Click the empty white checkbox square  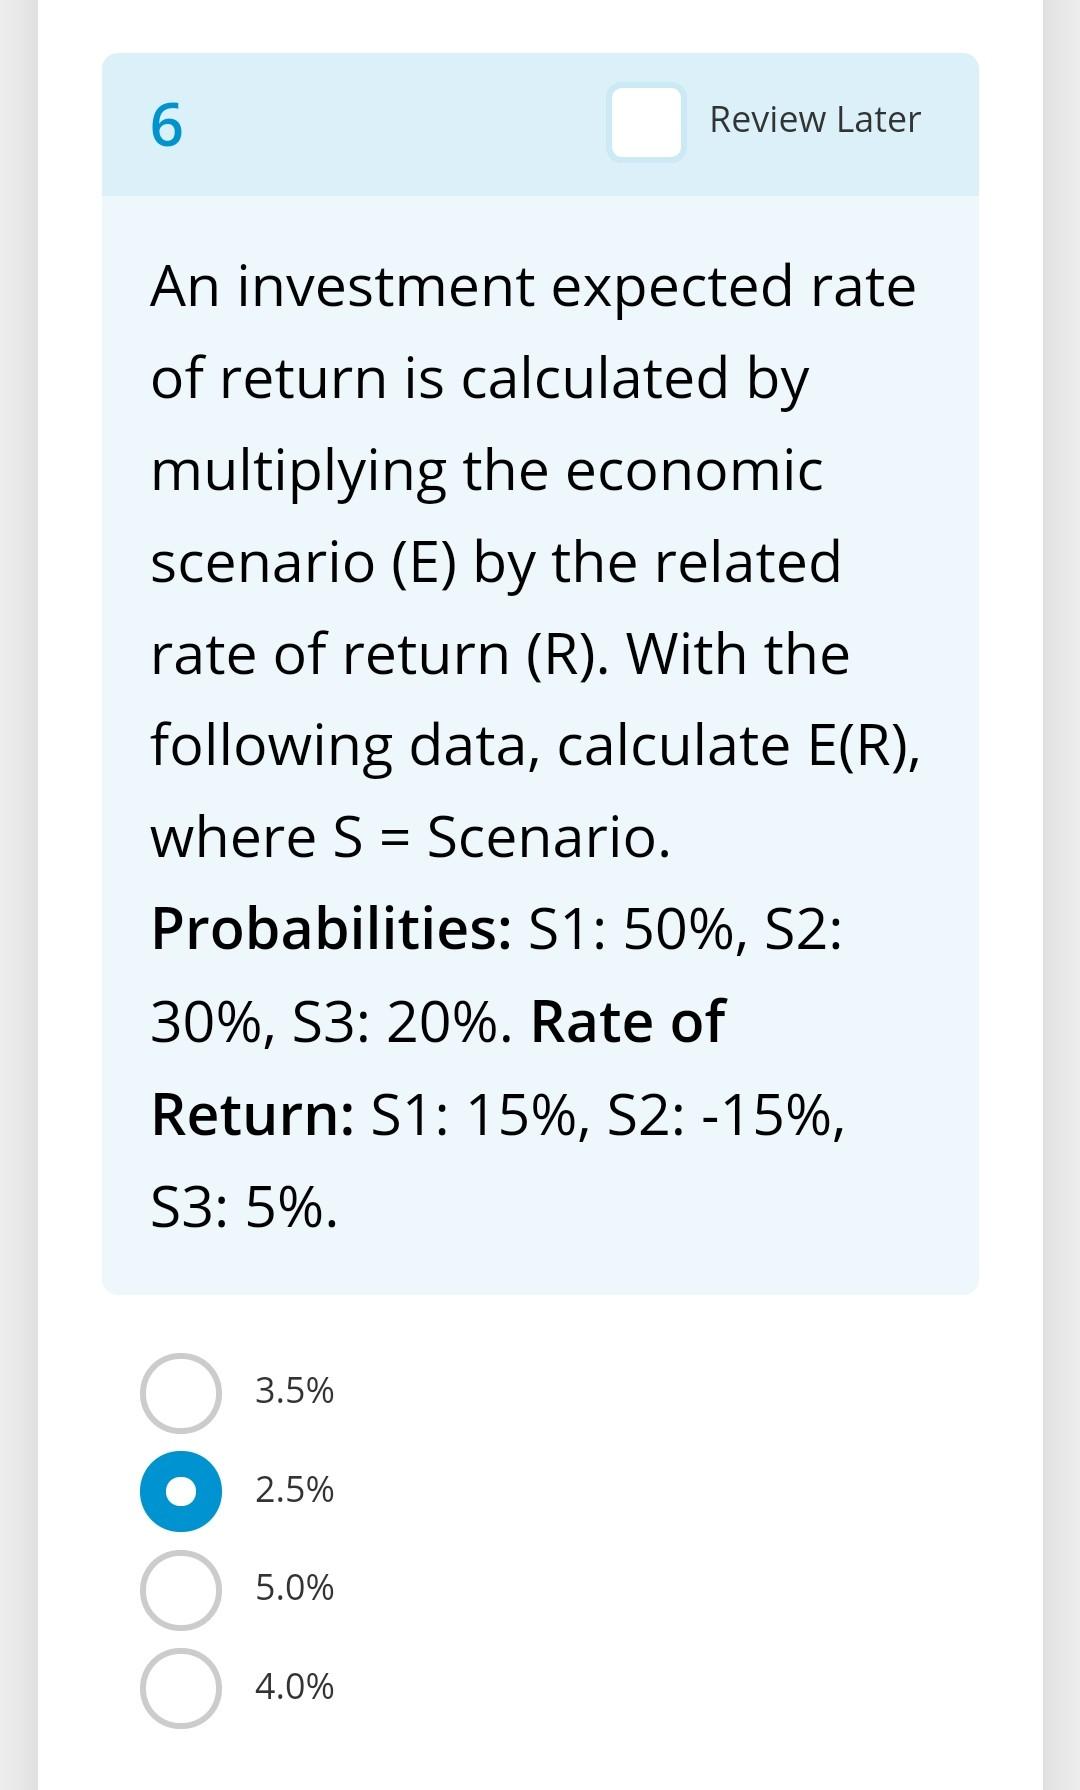point(645,122)
